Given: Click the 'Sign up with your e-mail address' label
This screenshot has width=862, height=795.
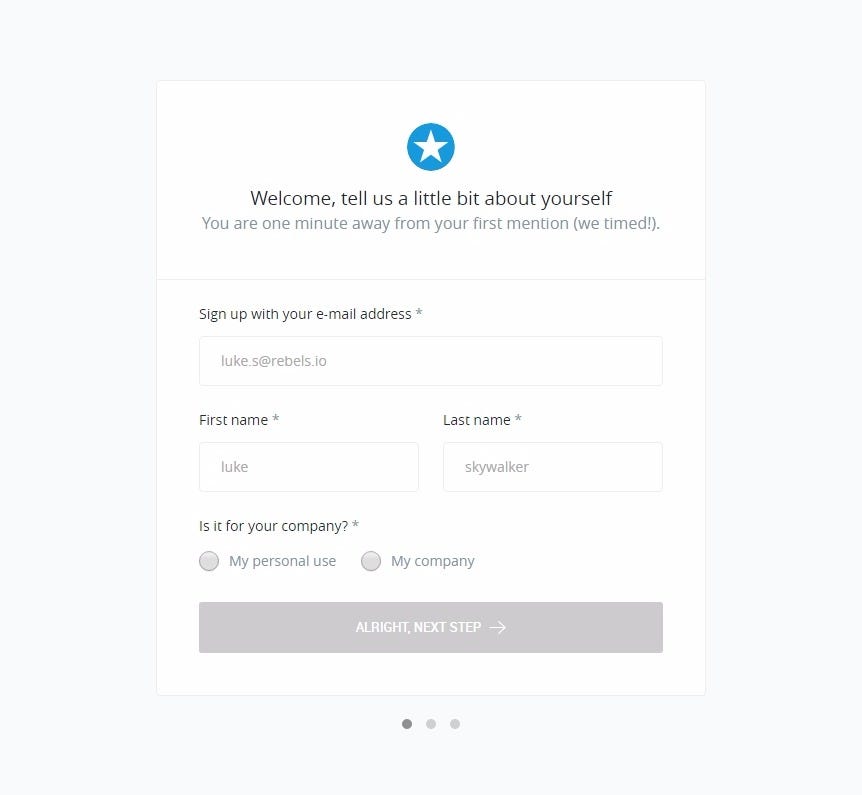Looking at the screenshot, I should (305, 314).
